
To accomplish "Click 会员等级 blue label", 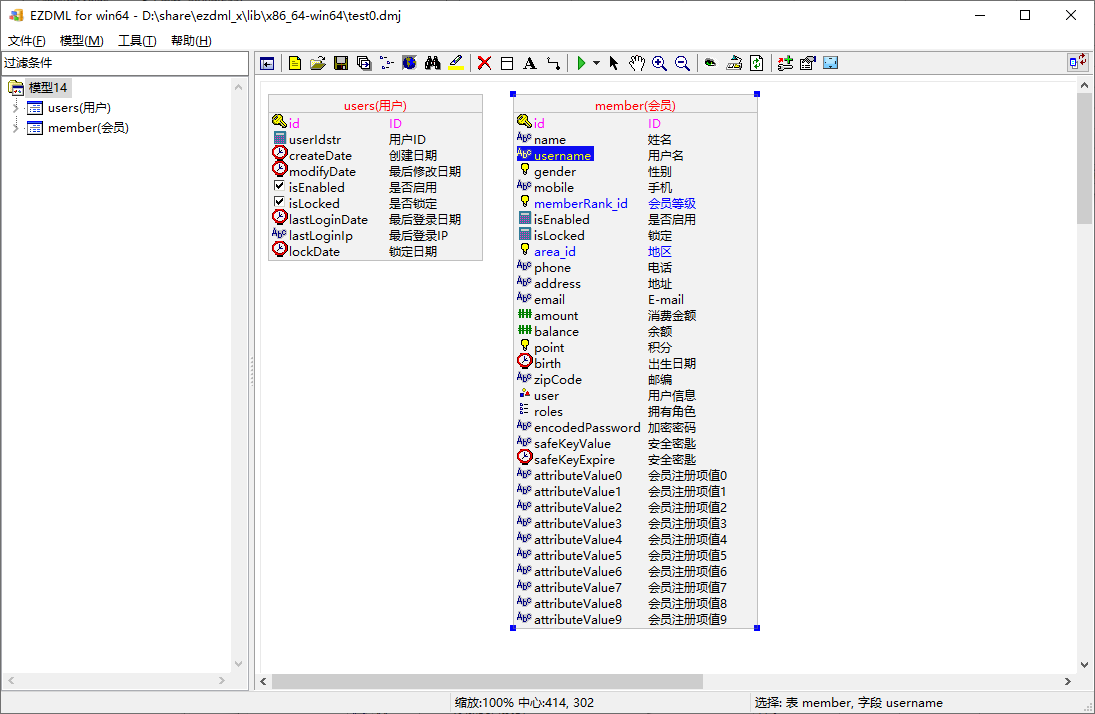I will point(672,204).
